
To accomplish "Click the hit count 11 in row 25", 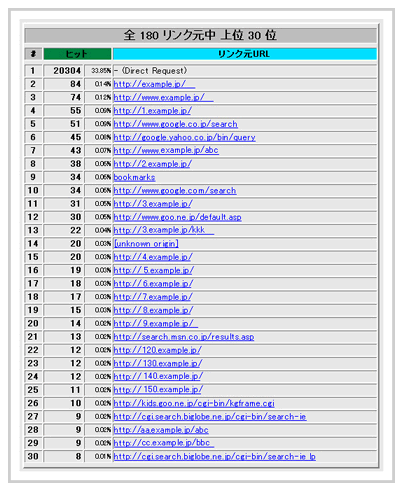I will 75,390.
